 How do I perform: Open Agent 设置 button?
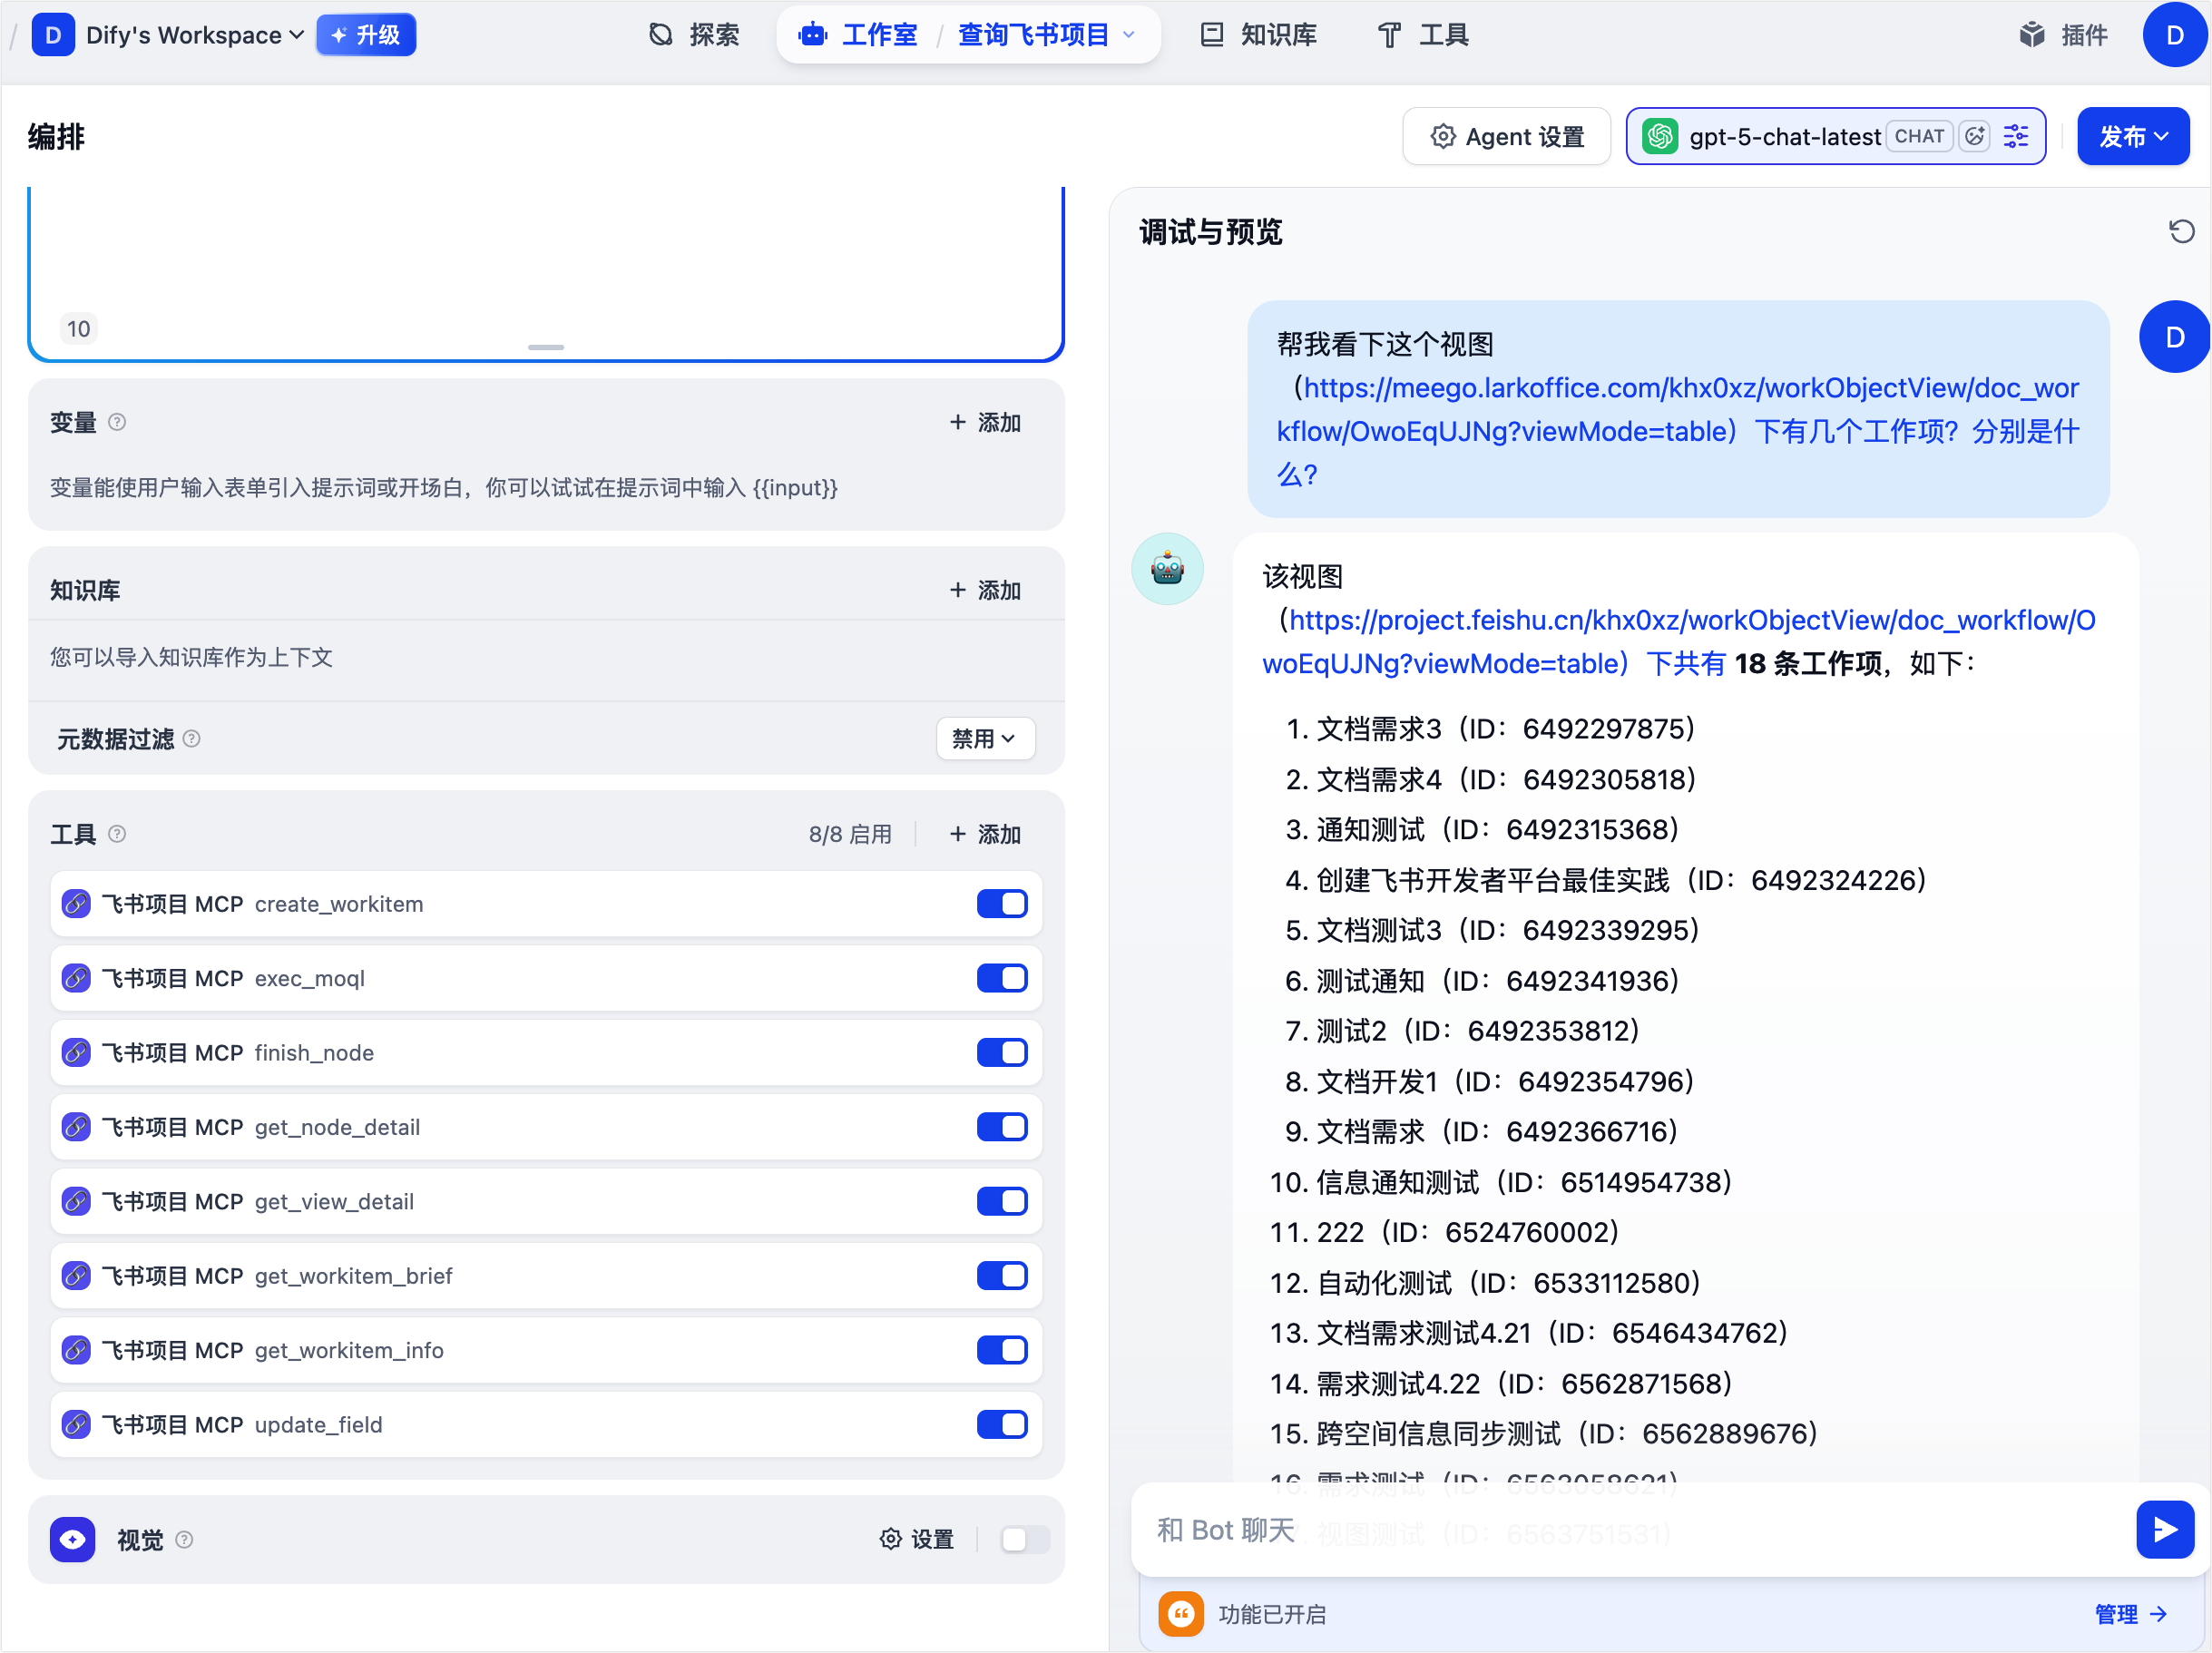coord(1506,136)
